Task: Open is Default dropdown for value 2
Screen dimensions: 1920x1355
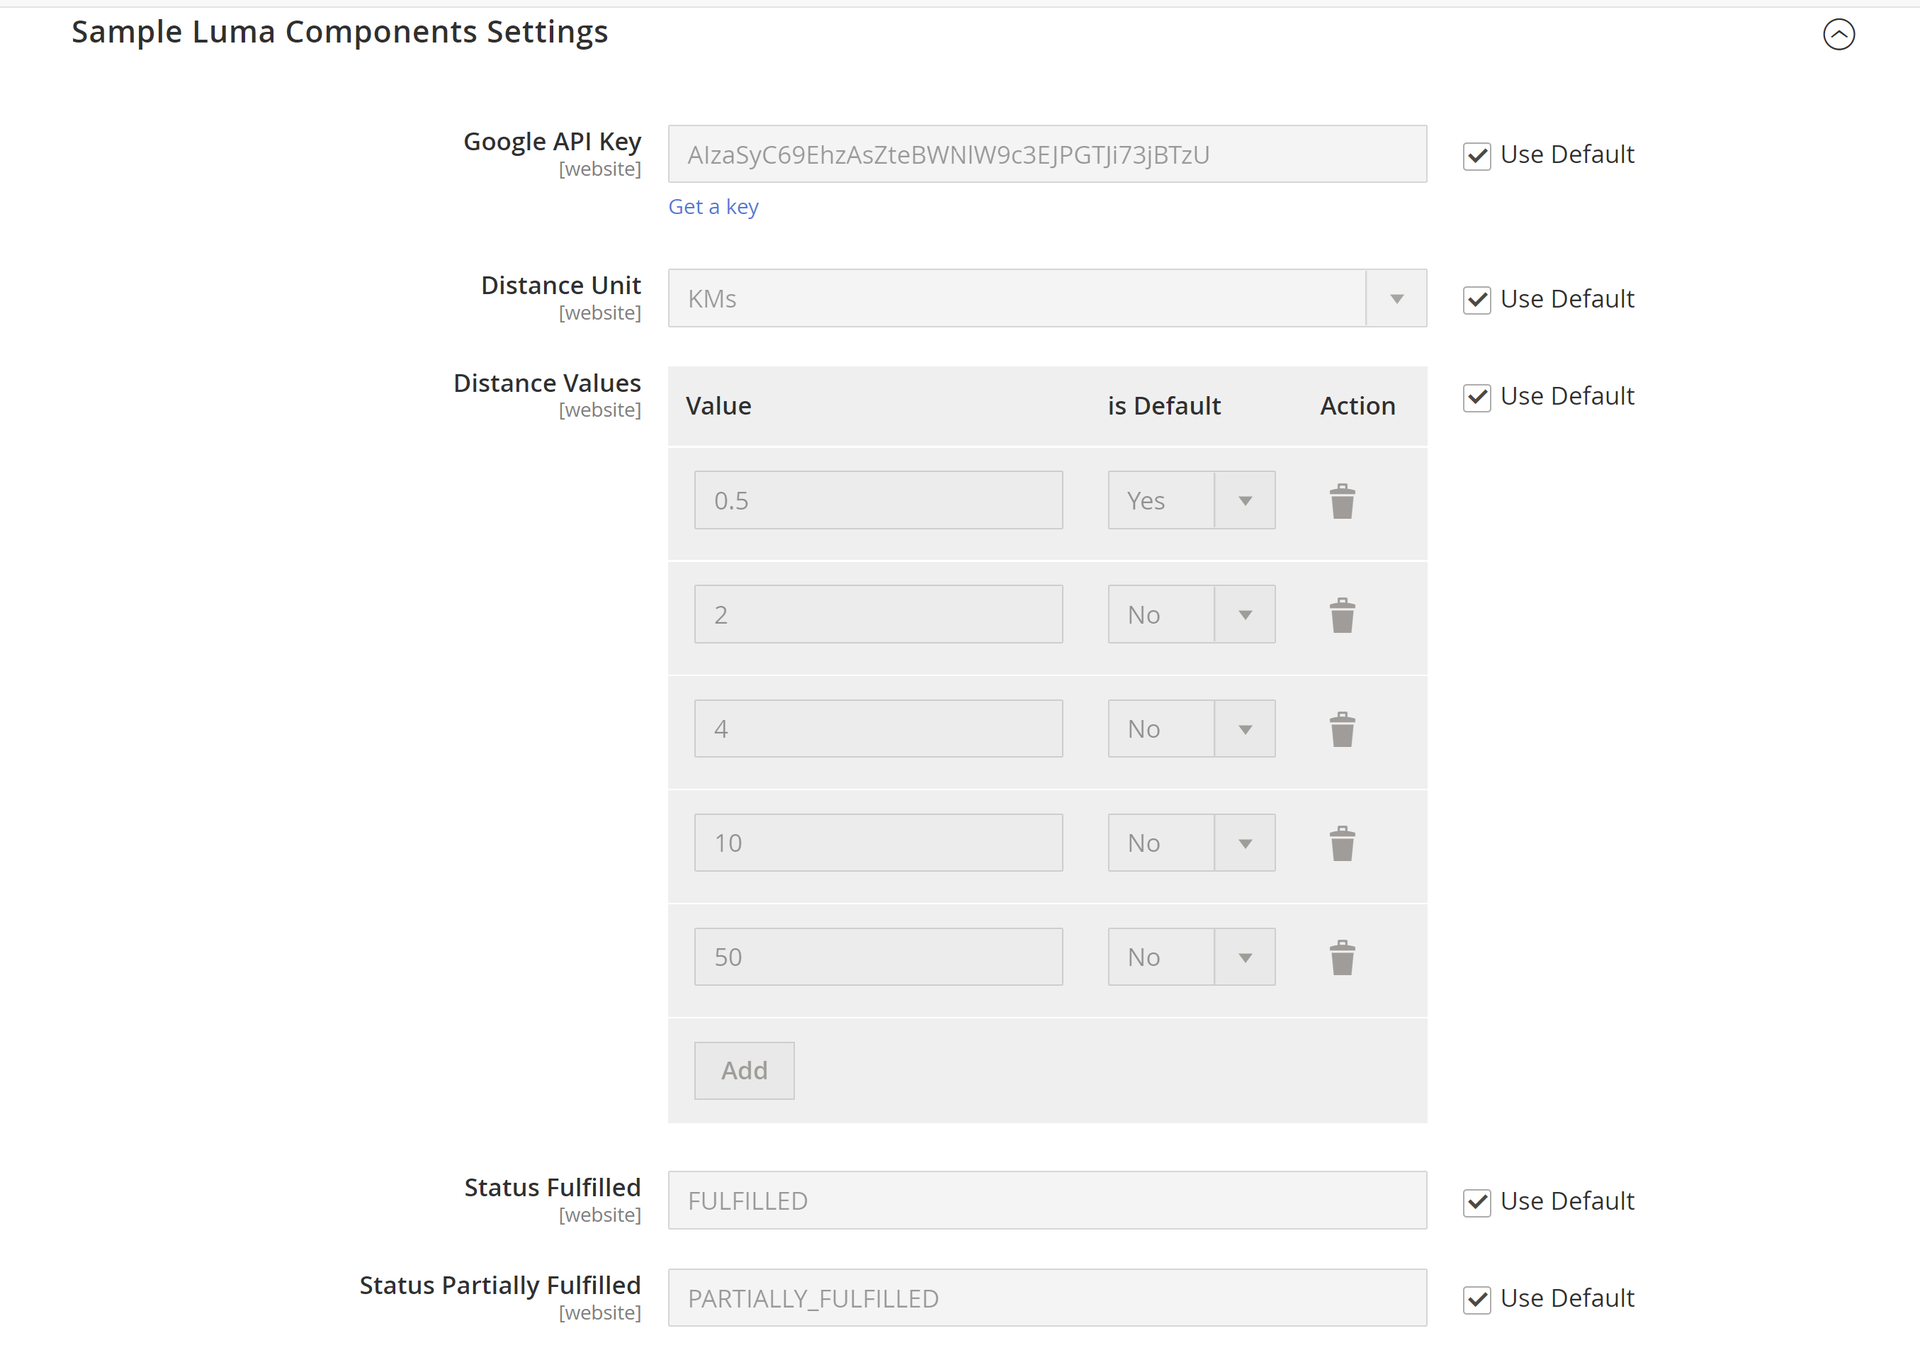Action: pyautogui.click(x=1190, y=614)
